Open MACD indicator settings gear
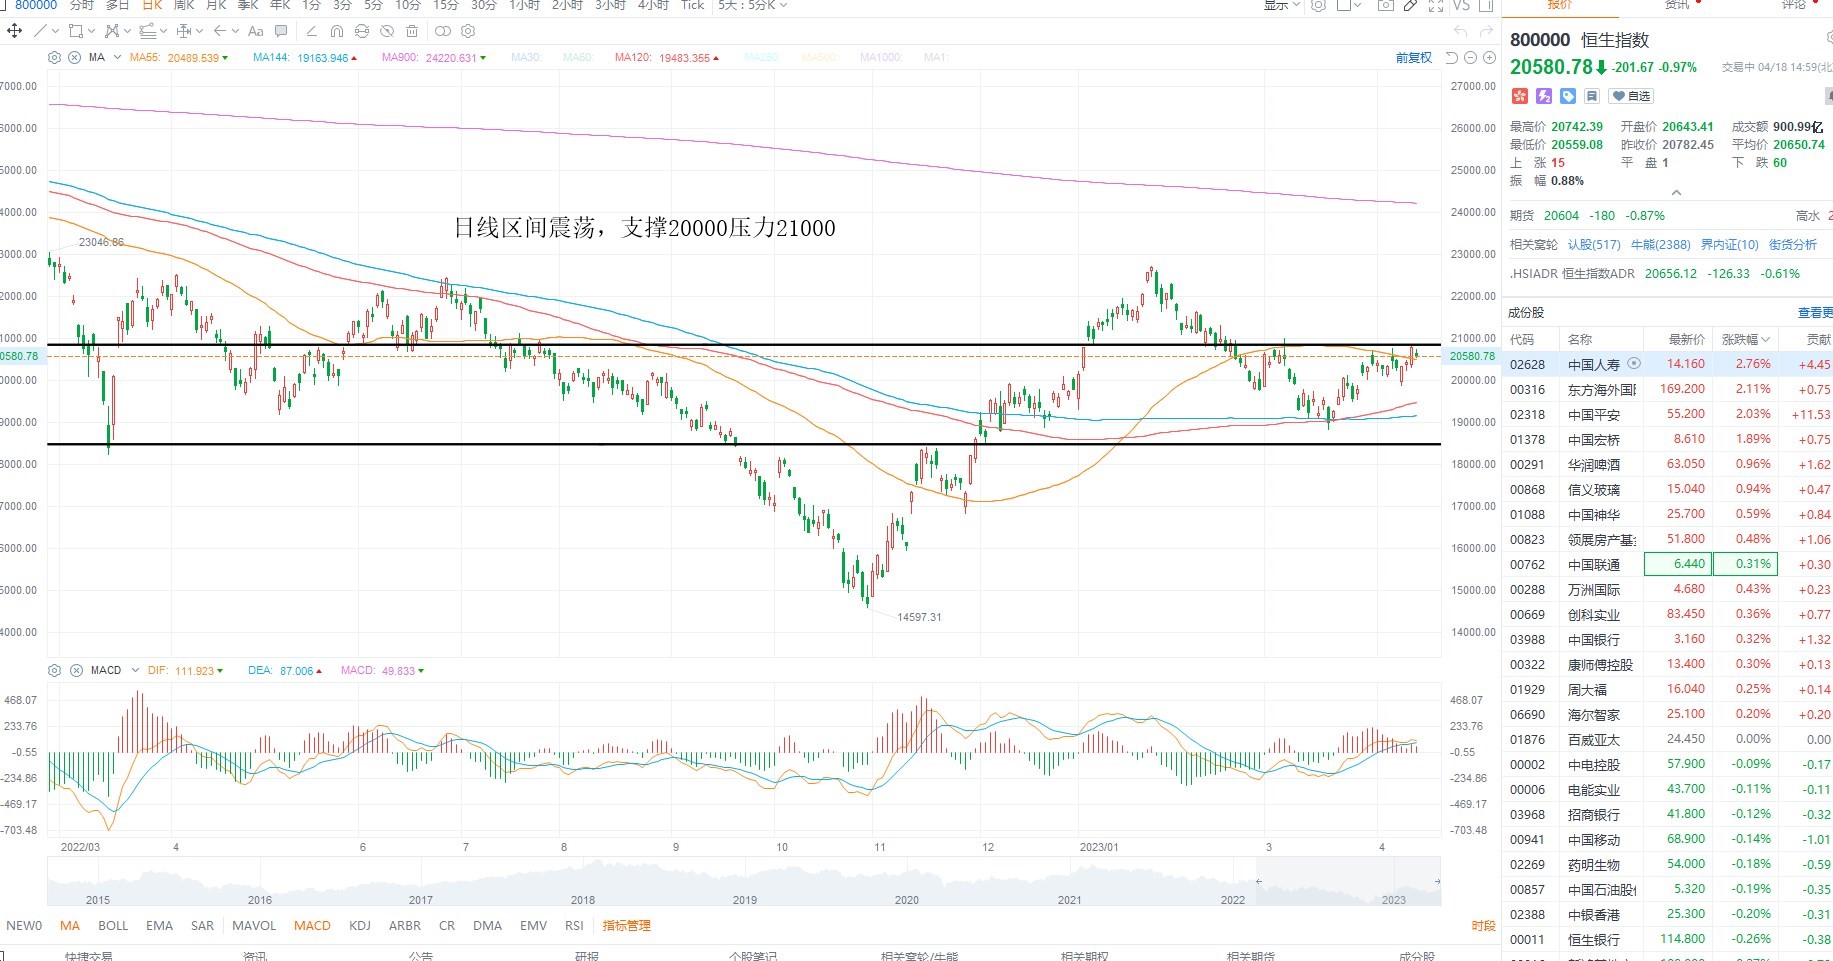Viewport: 1833px width, 961px height. tap(55, 670)
